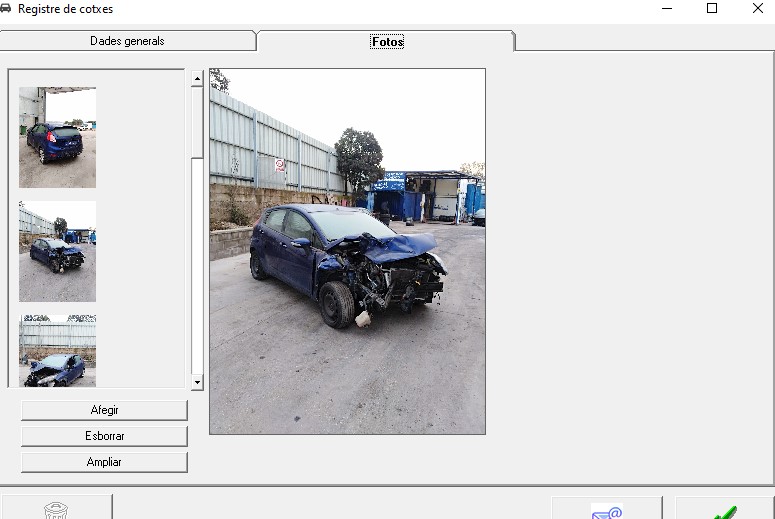Close the Registre de cotxes window
Screen dimensions: 775x519
(757, 9)
